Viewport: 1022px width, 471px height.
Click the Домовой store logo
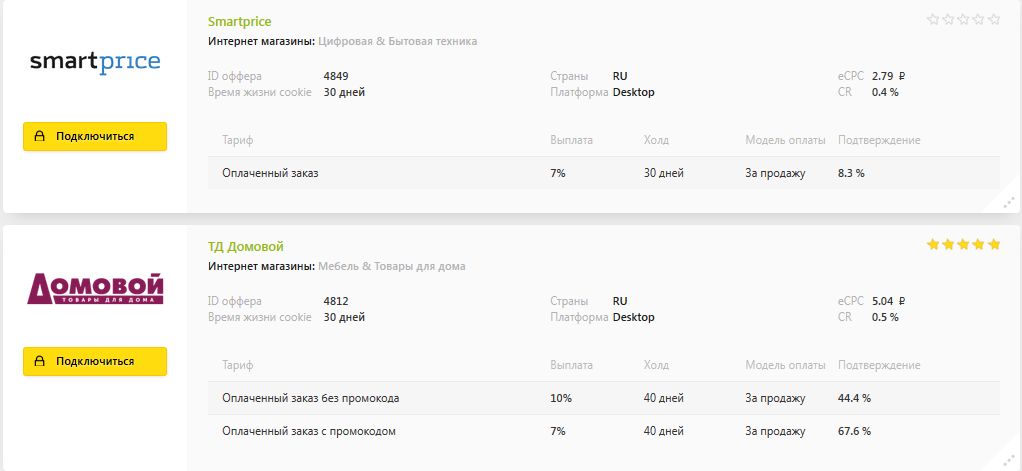(x=95, y=288)
